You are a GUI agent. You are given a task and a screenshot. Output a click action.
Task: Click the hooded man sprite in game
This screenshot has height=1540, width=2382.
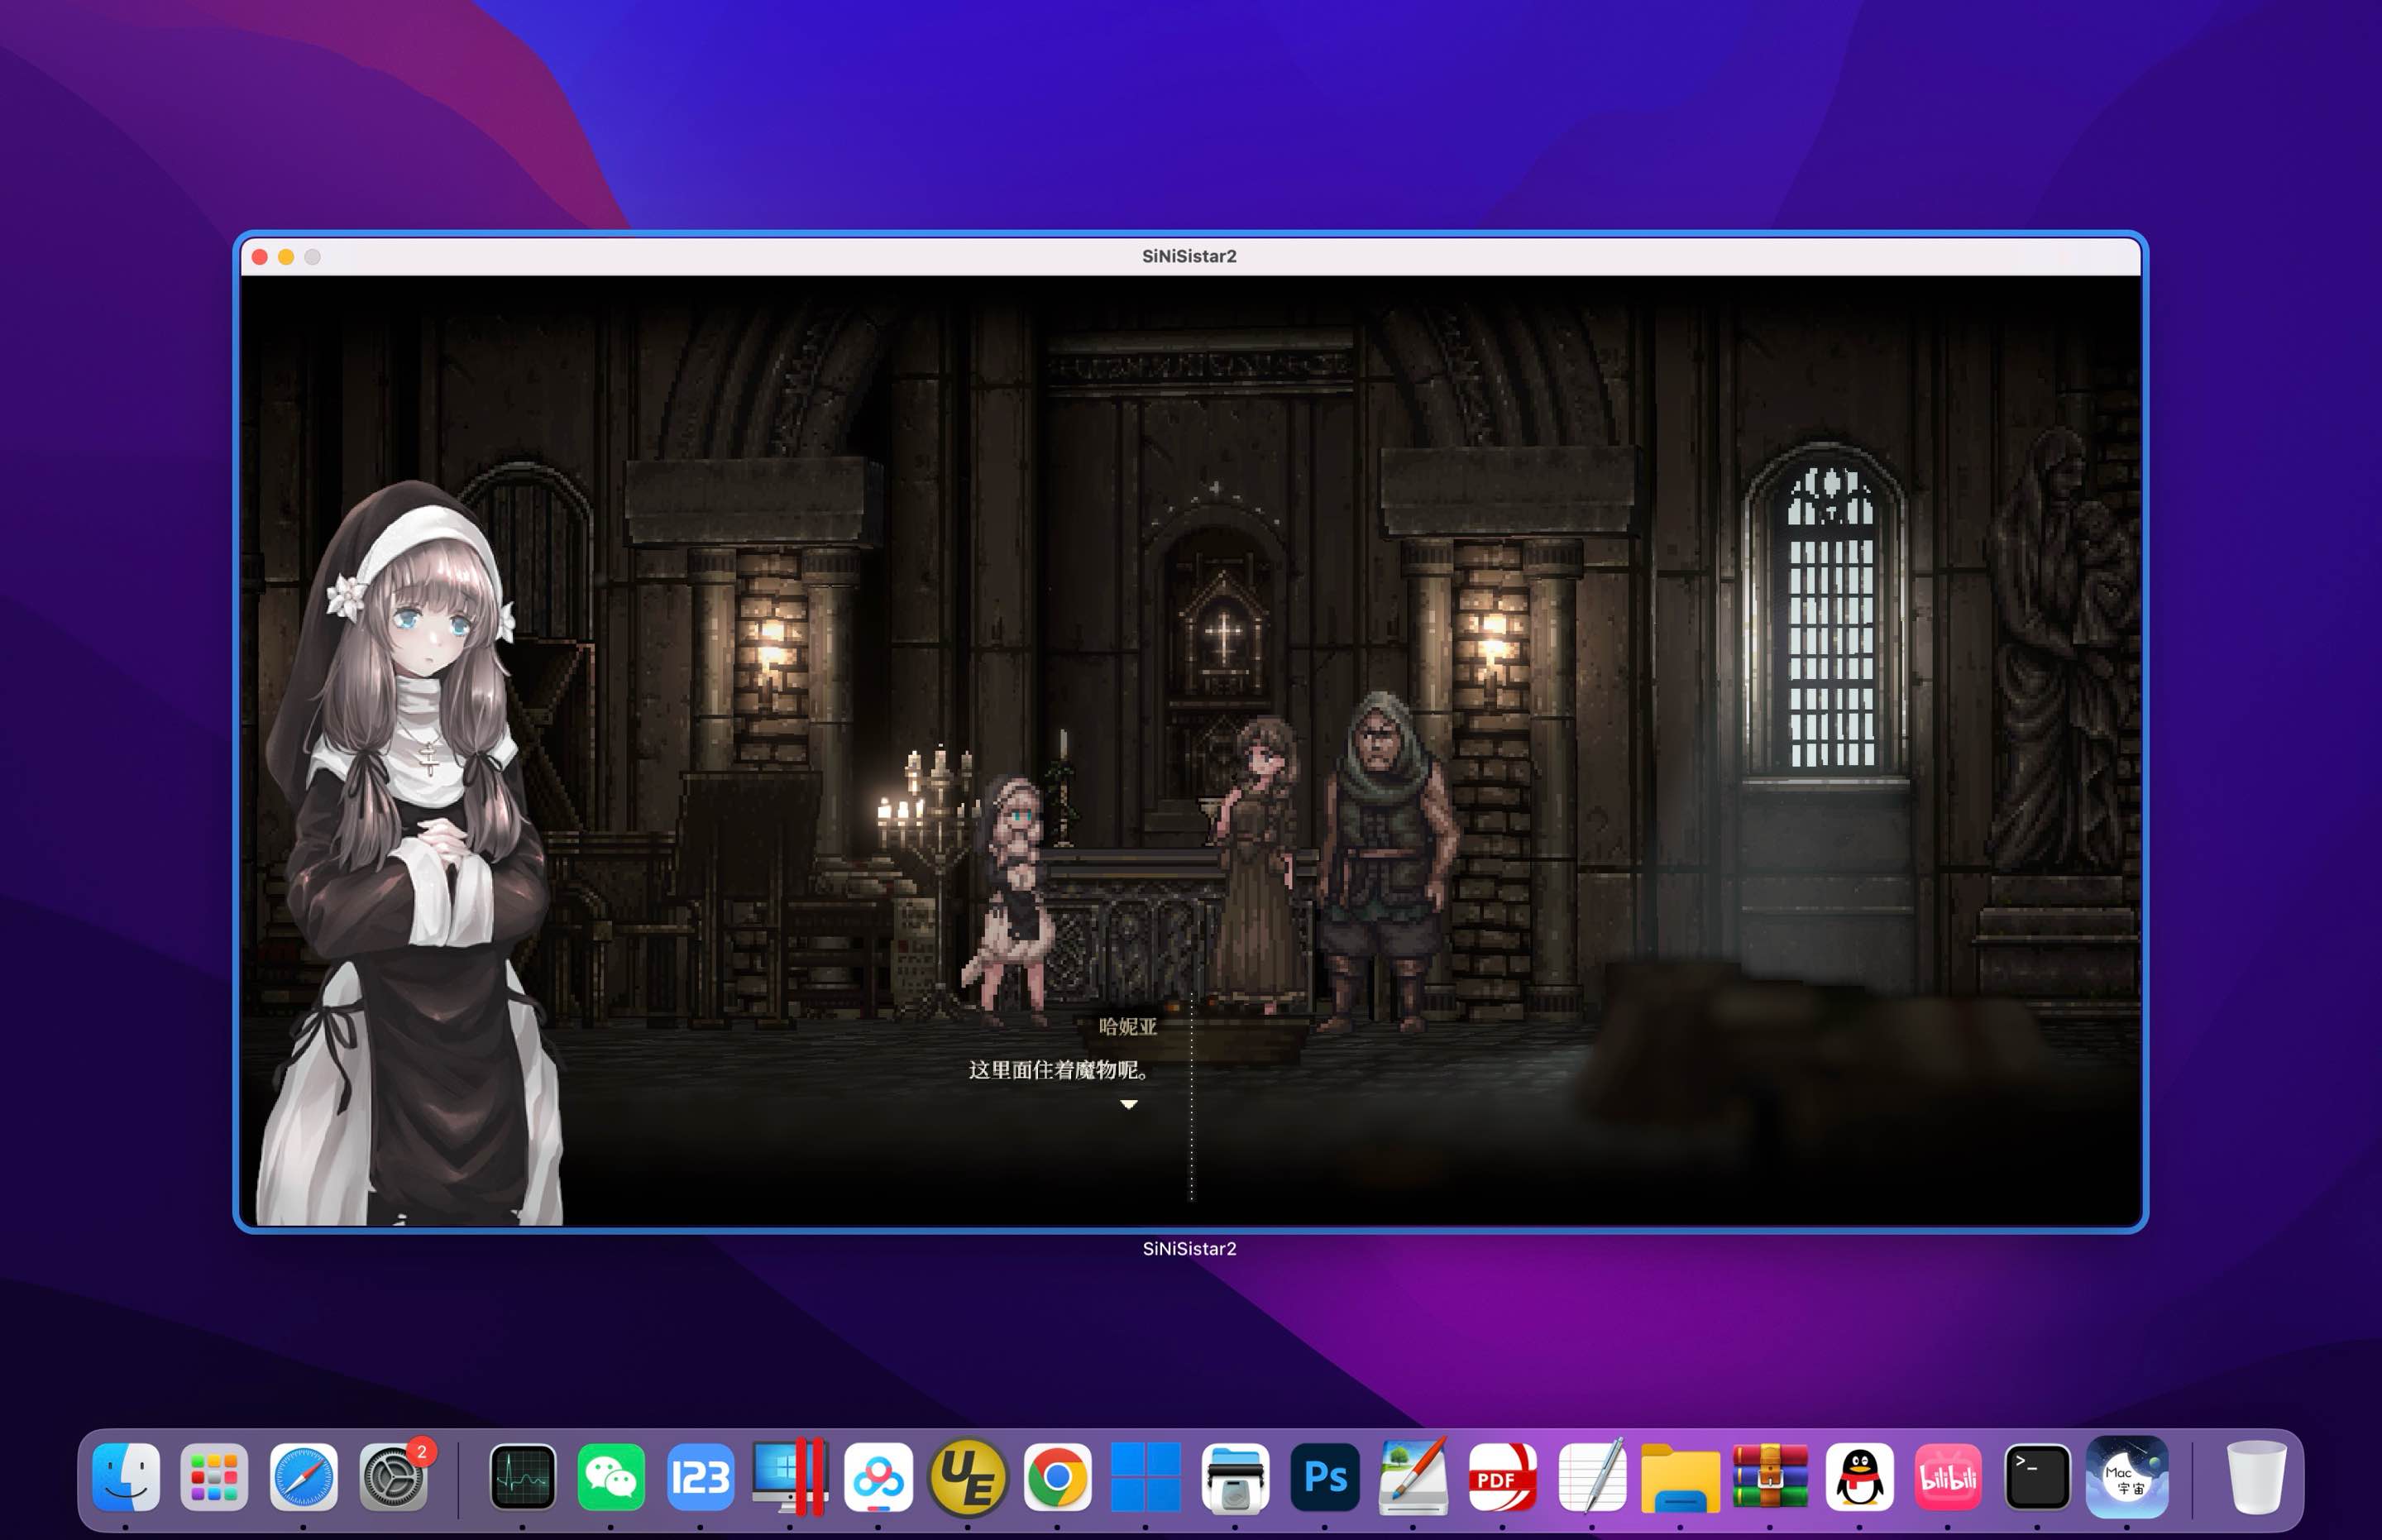[x=1385, y=862]
